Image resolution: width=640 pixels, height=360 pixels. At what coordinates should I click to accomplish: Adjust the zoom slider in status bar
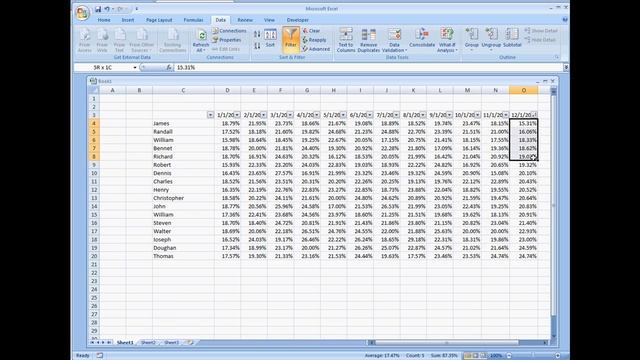click(533, 356)
